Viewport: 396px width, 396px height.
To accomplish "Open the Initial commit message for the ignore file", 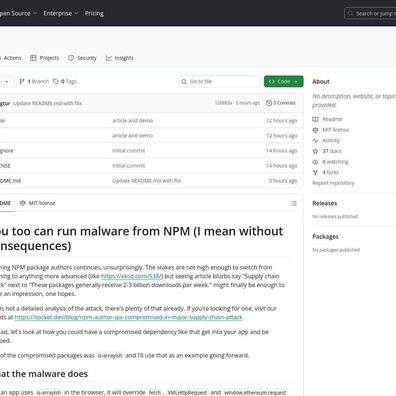I will click(x=128, y=151).
